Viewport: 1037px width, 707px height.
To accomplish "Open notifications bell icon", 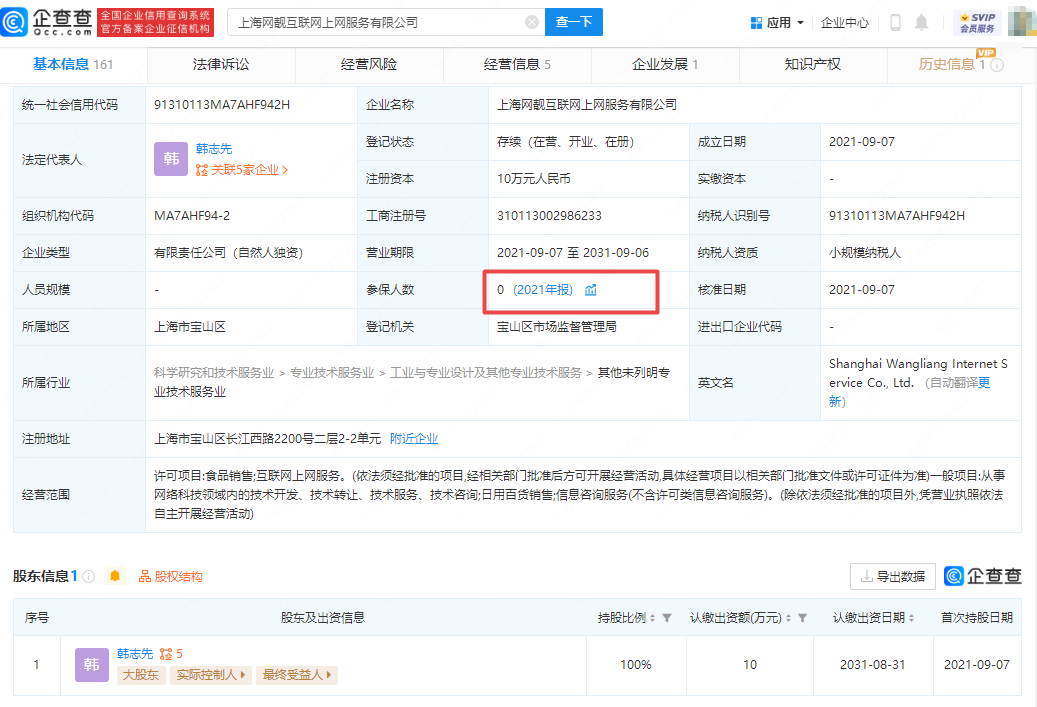I will coord(921,22).
